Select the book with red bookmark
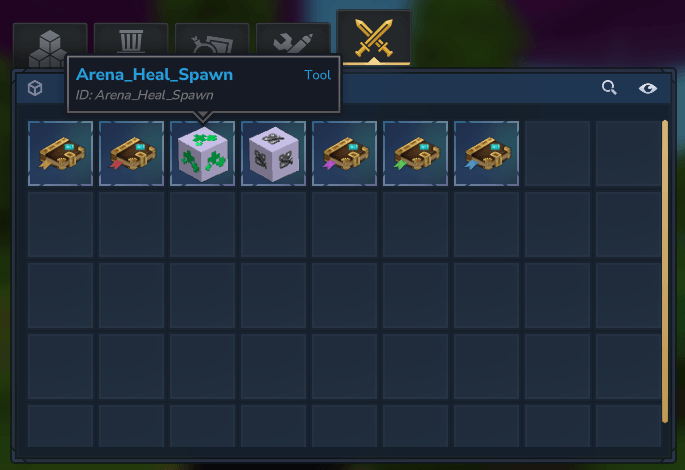This screenshot has height=470, width=685. click(131, 153)
